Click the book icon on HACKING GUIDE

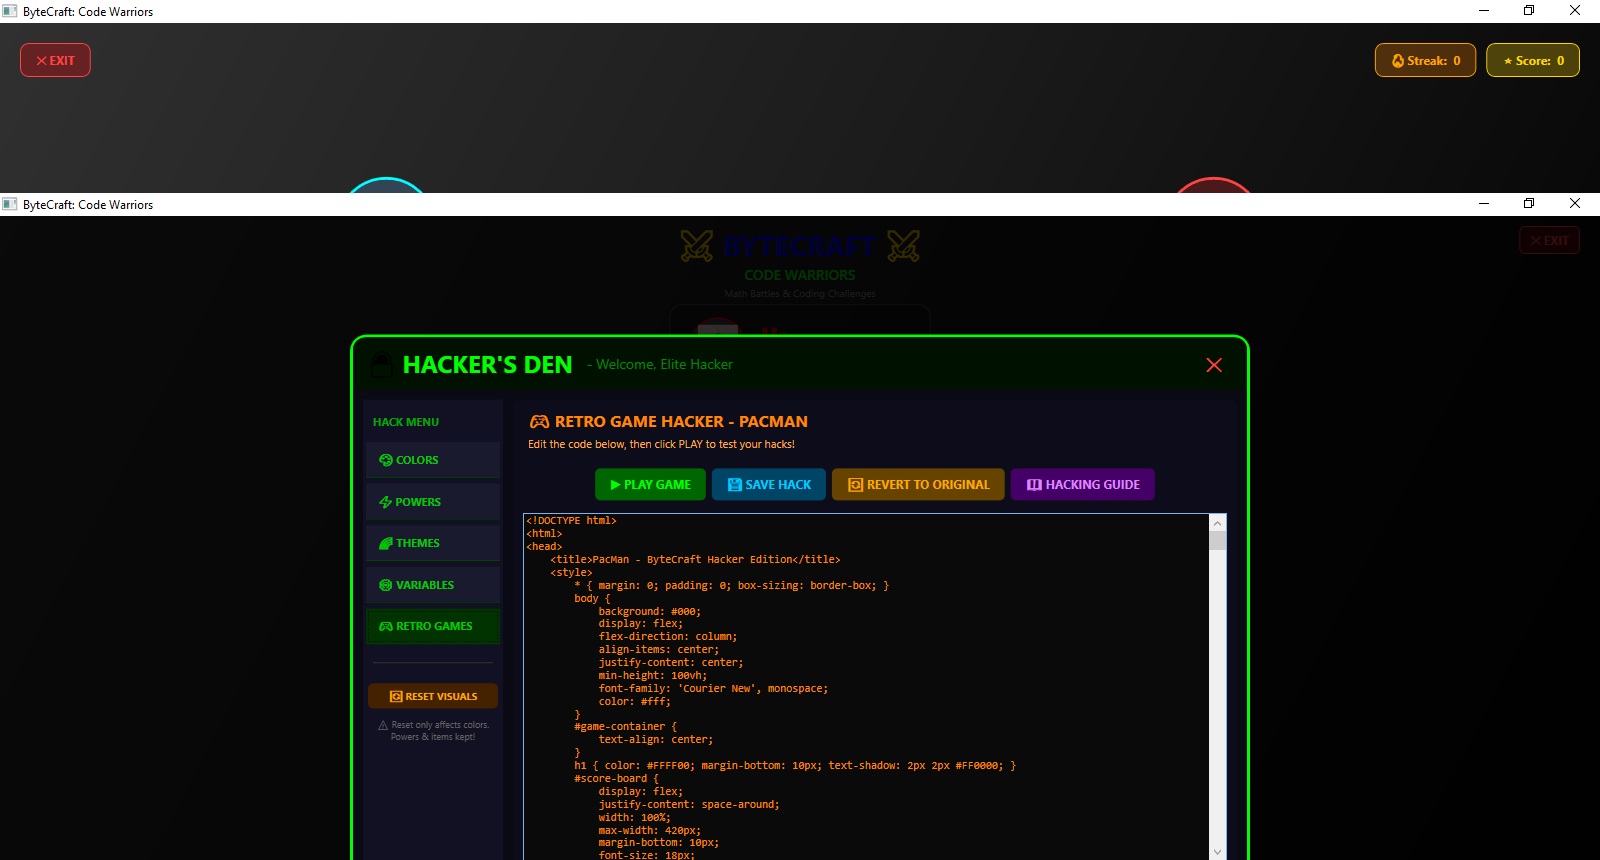tap(1034, 485)
